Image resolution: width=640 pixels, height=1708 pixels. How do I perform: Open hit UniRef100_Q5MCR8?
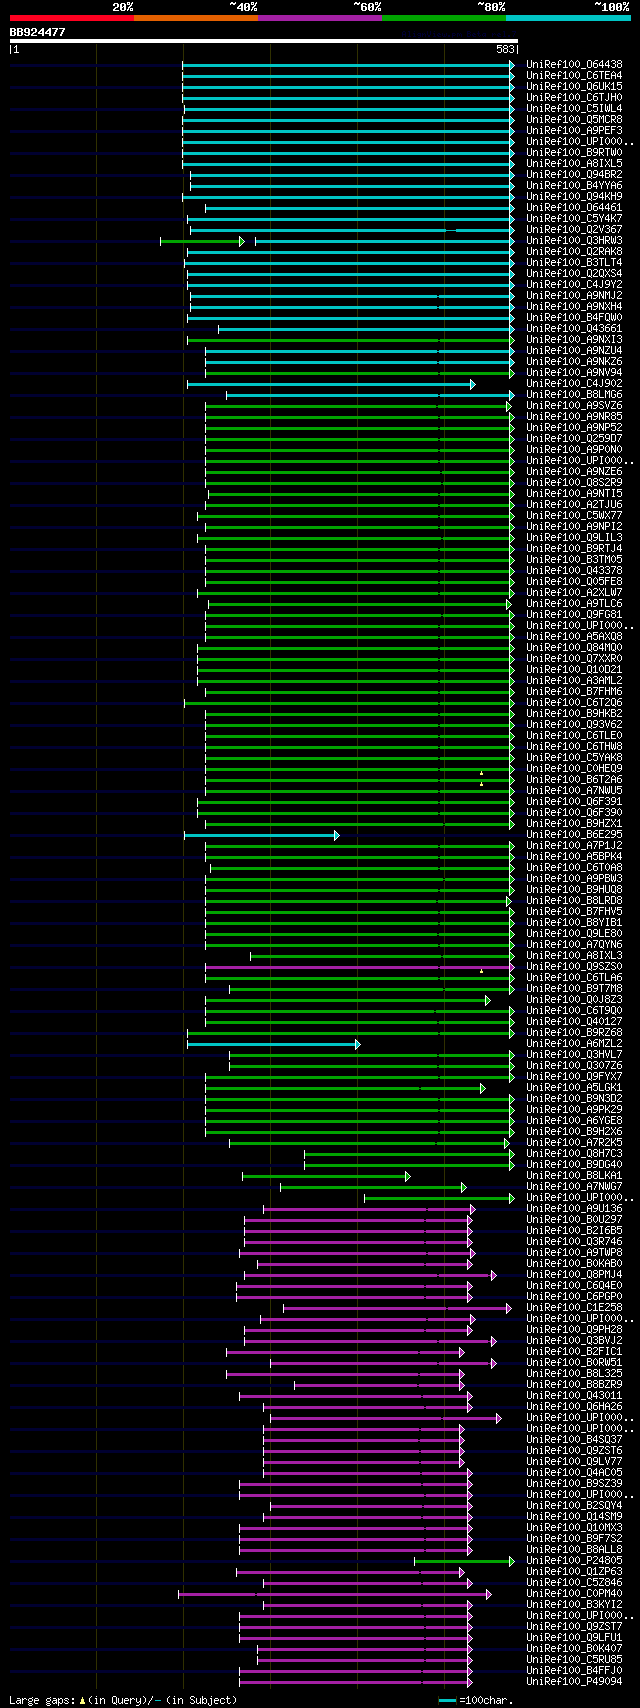click(x=574, y=119)
